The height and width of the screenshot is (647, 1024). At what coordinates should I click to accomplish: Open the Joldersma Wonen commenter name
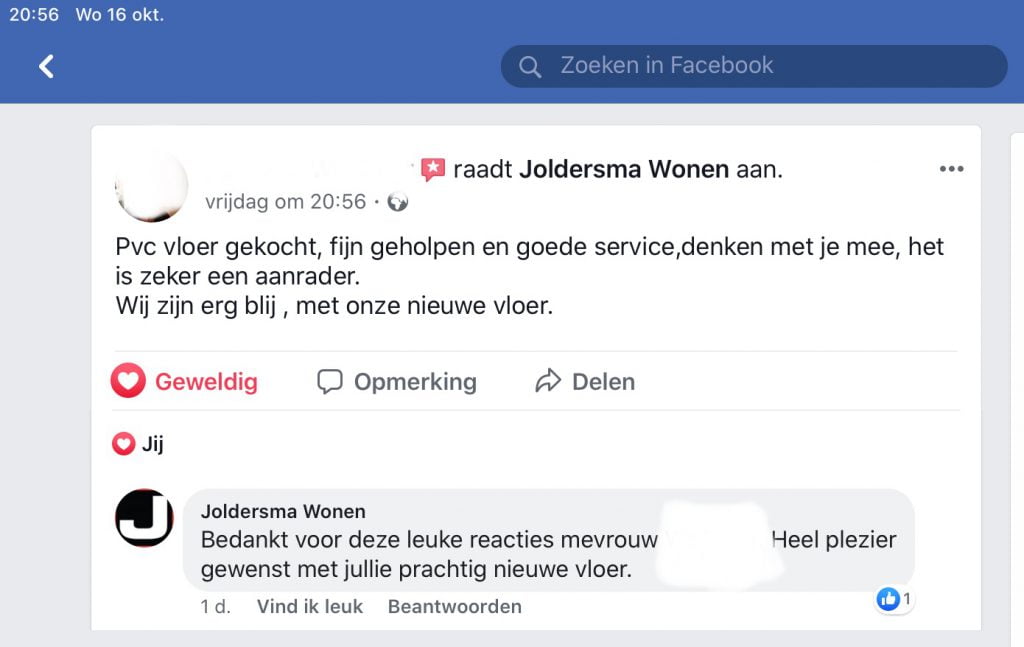click(283, 512)
